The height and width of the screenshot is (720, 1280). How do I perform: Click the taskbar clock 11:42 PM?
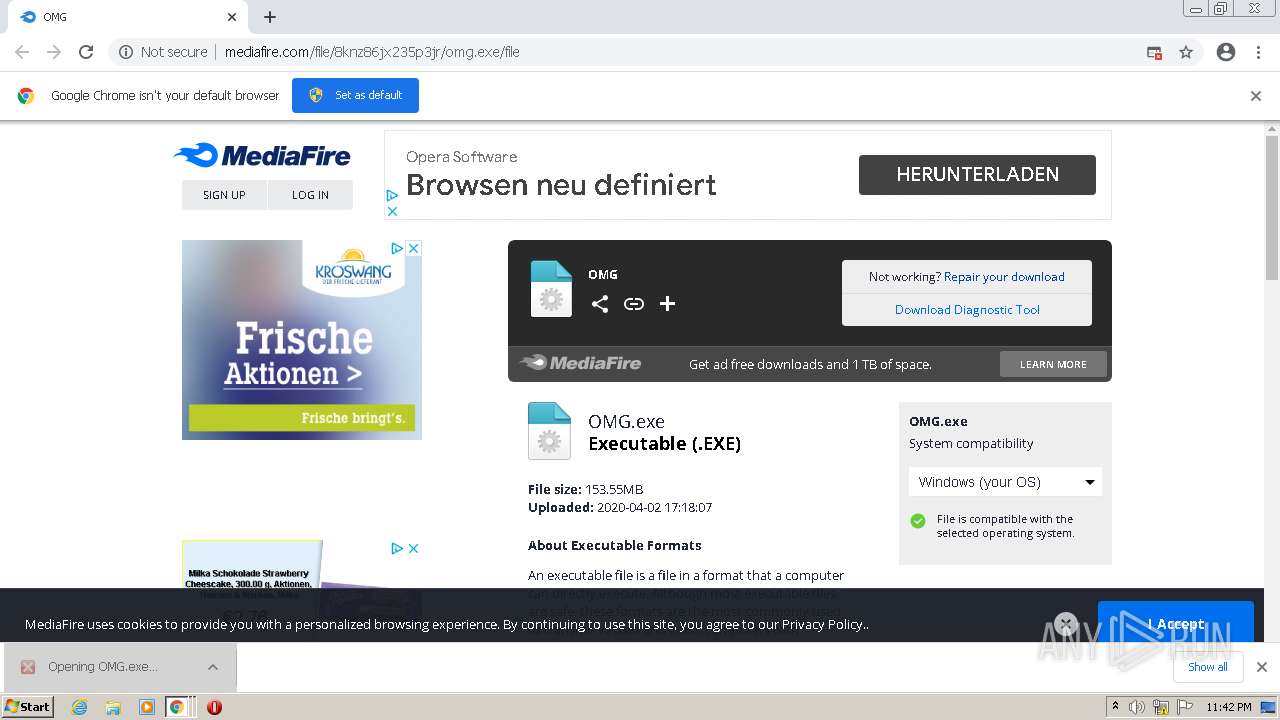coord(1229,707)
